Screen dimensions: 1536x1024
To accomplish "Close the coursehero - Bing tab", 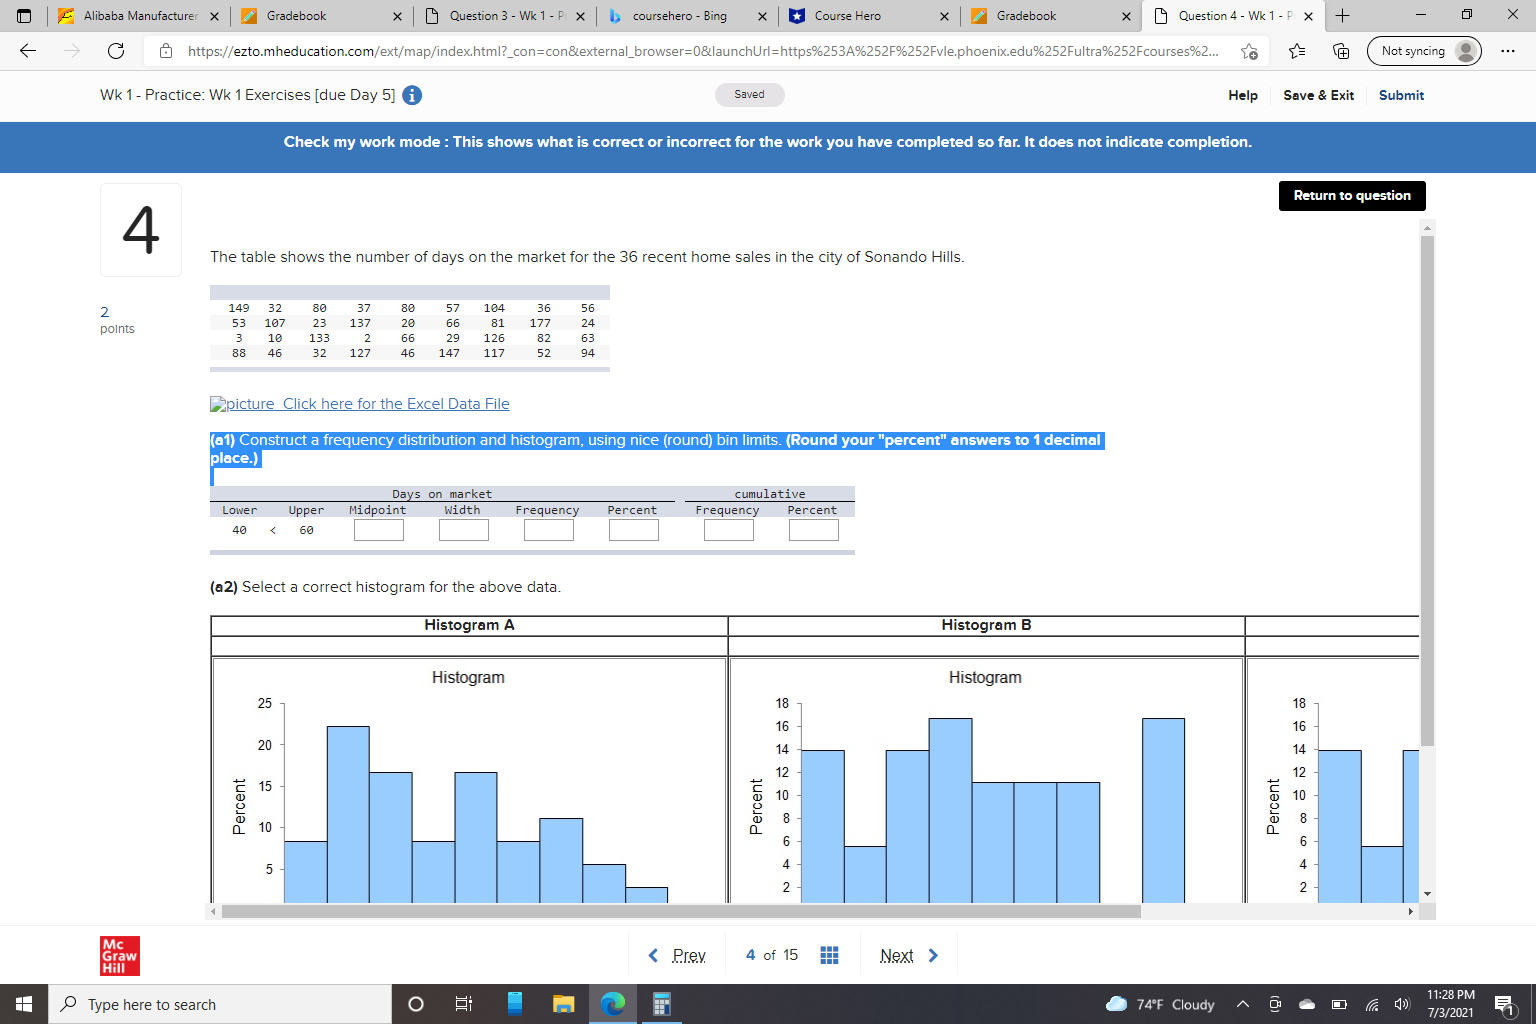I will point(762,16).
